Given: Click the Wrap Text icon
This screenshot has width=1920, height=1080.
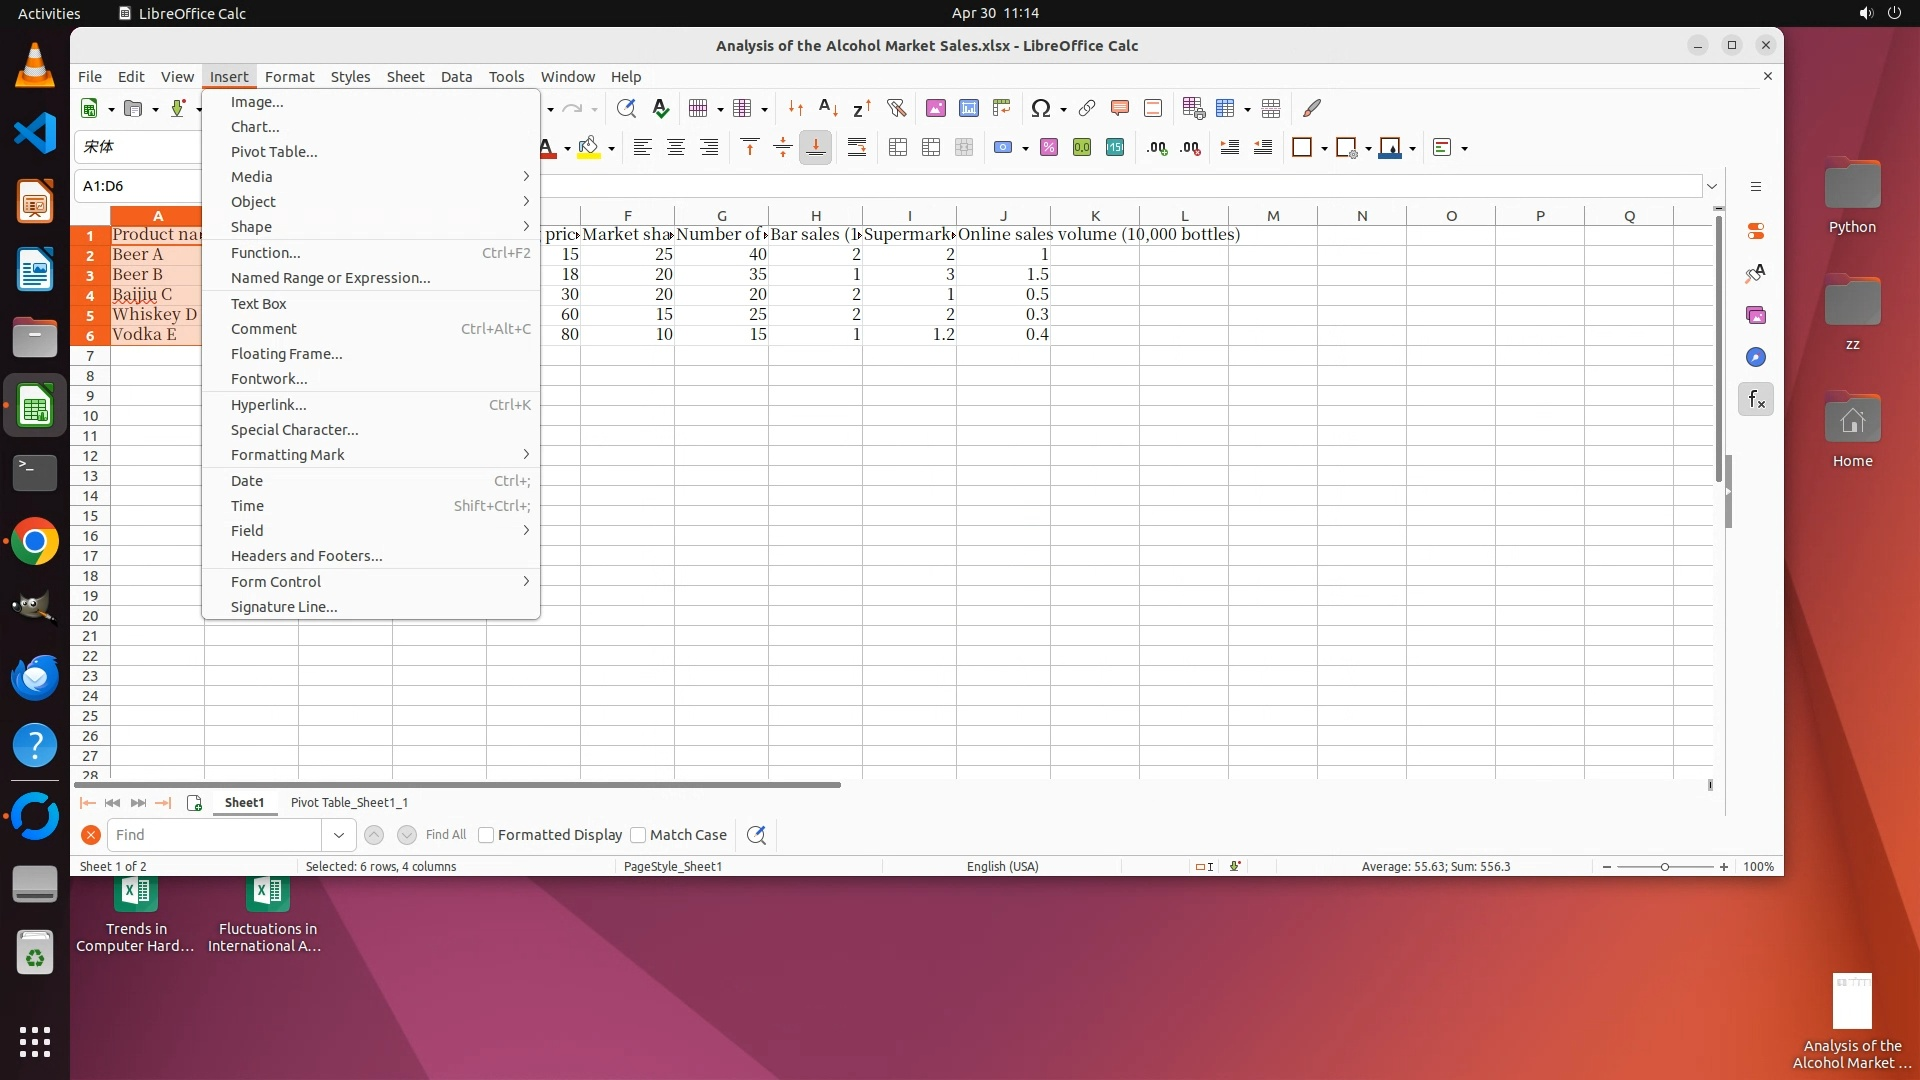Looking at the screenshot, I should pyautogui.click(x=857, y=148).
